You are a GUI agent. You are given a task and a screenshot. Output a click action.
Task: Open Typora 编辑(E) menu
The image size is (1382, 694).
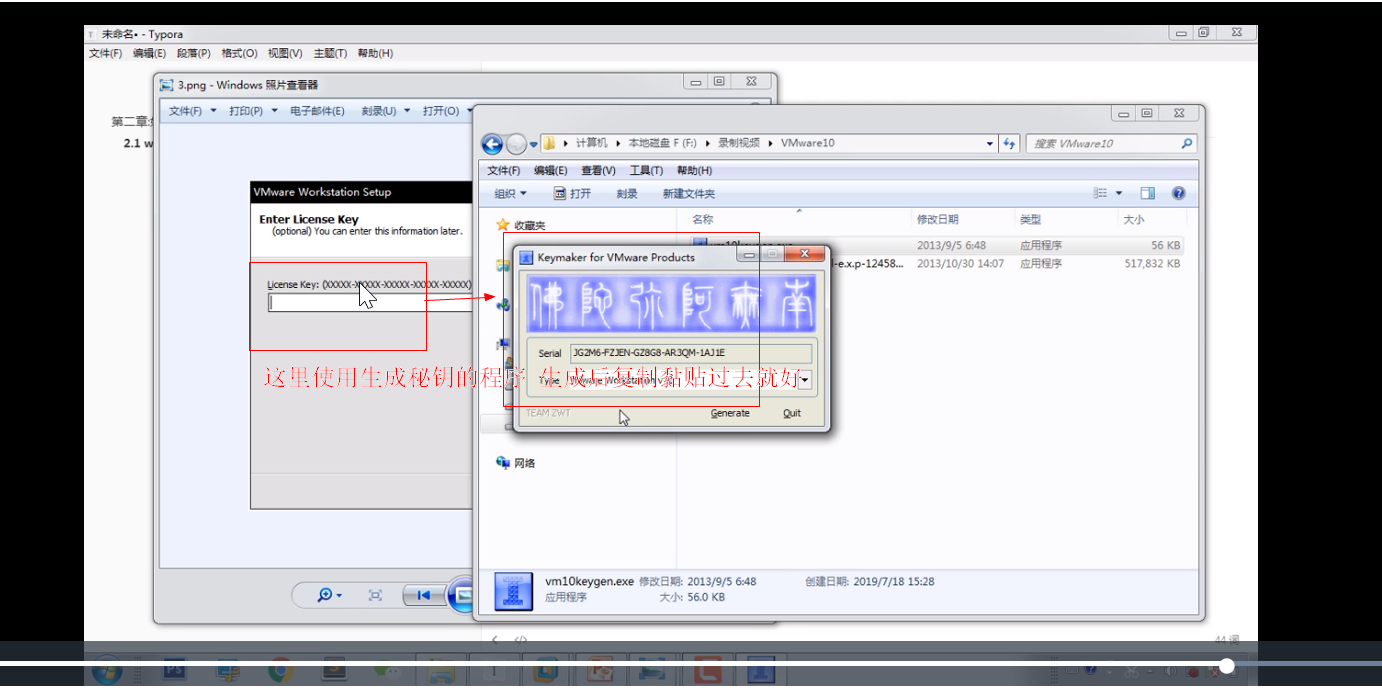(x=149, y=53)
